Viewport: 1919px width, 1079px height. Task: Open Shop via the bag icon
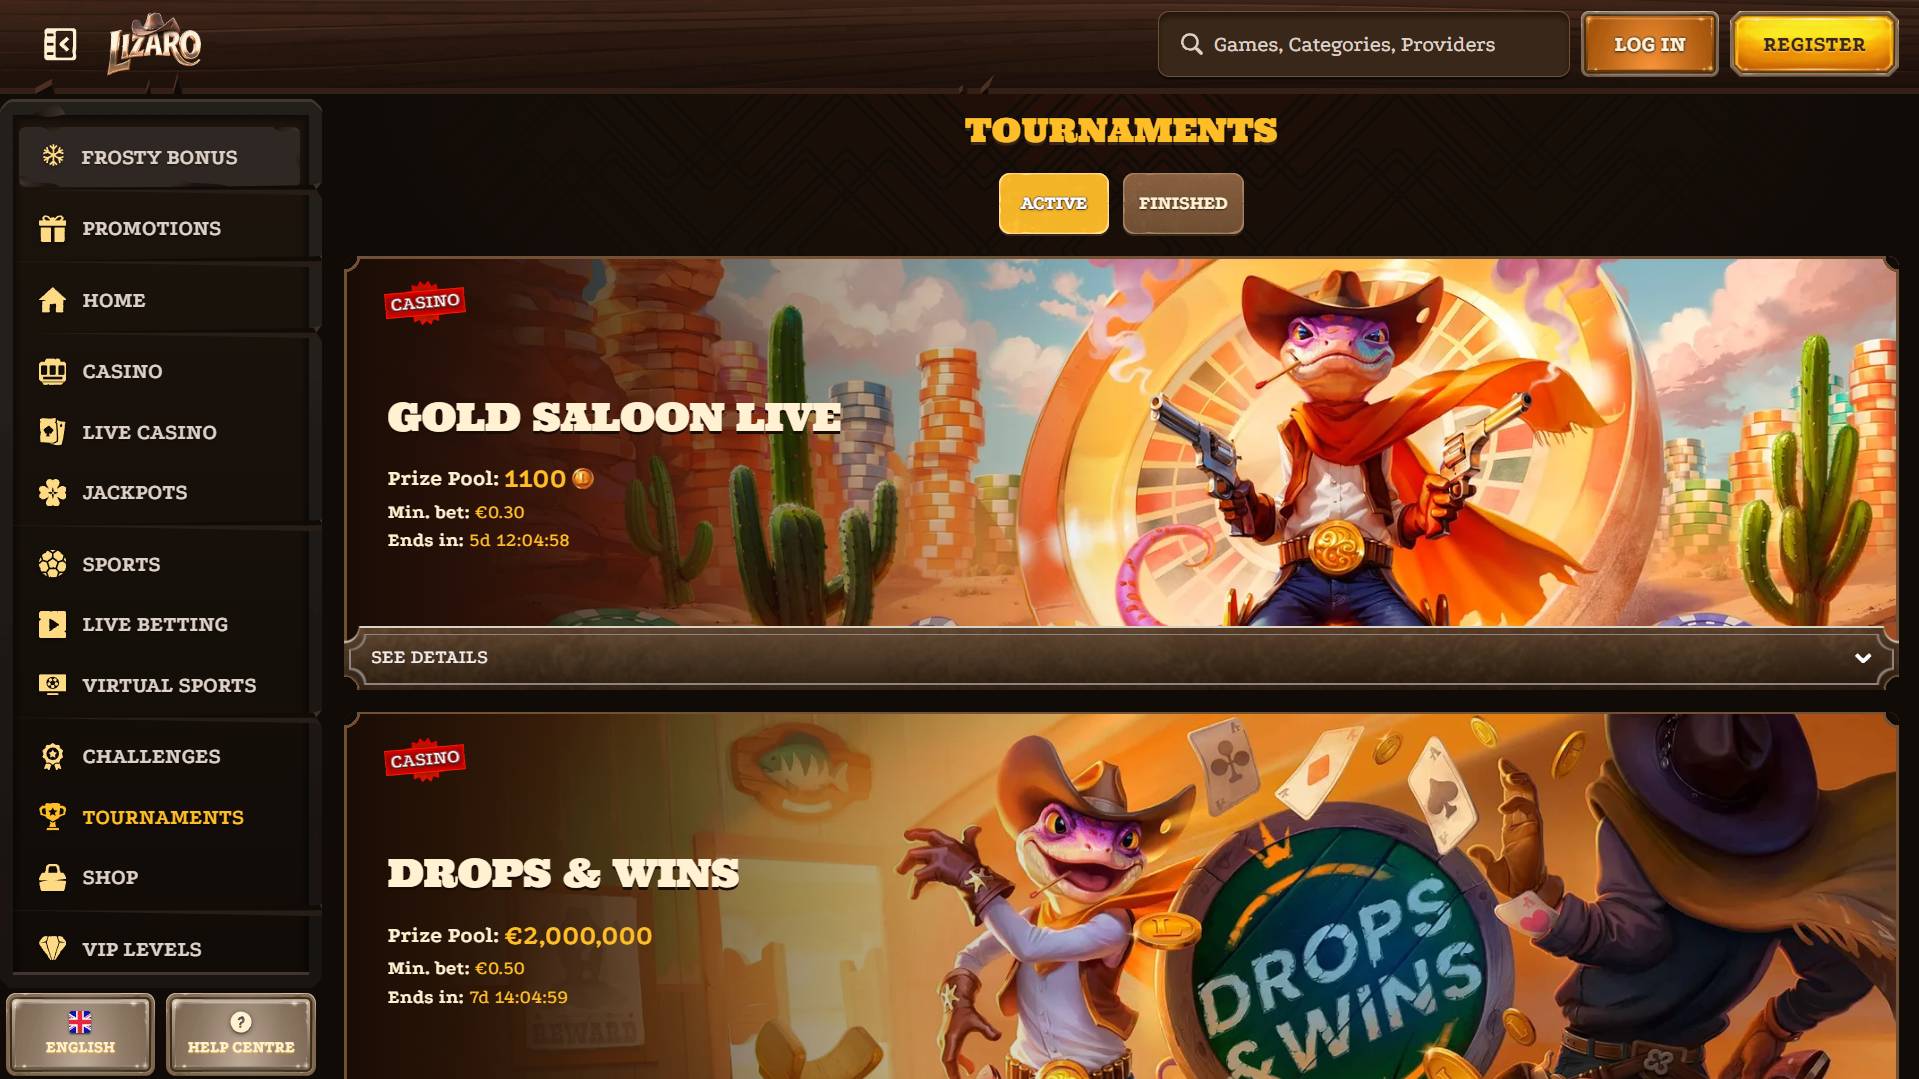(x=52, y=877)
